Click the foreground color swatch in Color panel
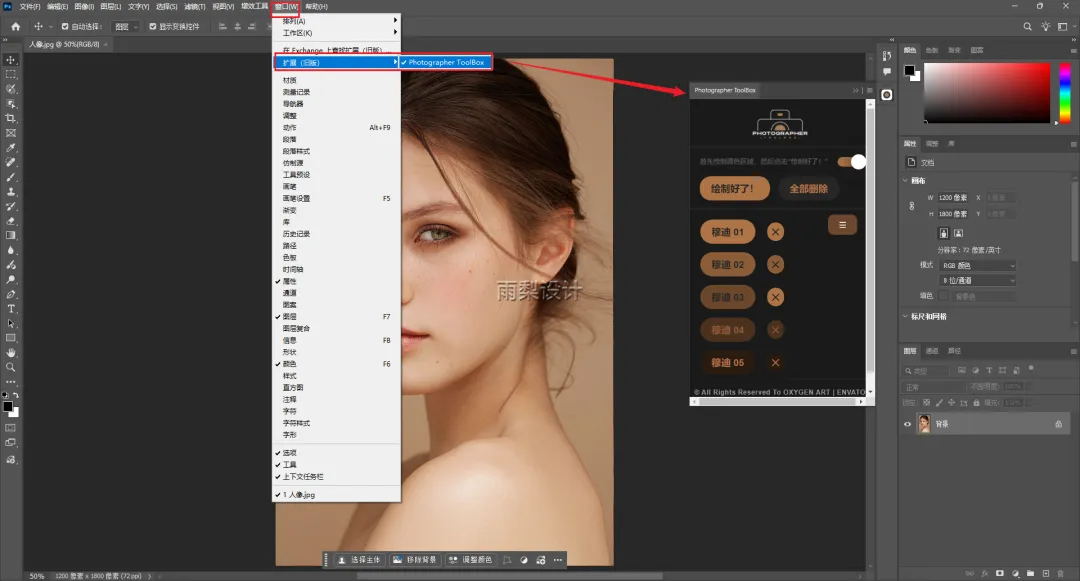 (x=910, y=70)
